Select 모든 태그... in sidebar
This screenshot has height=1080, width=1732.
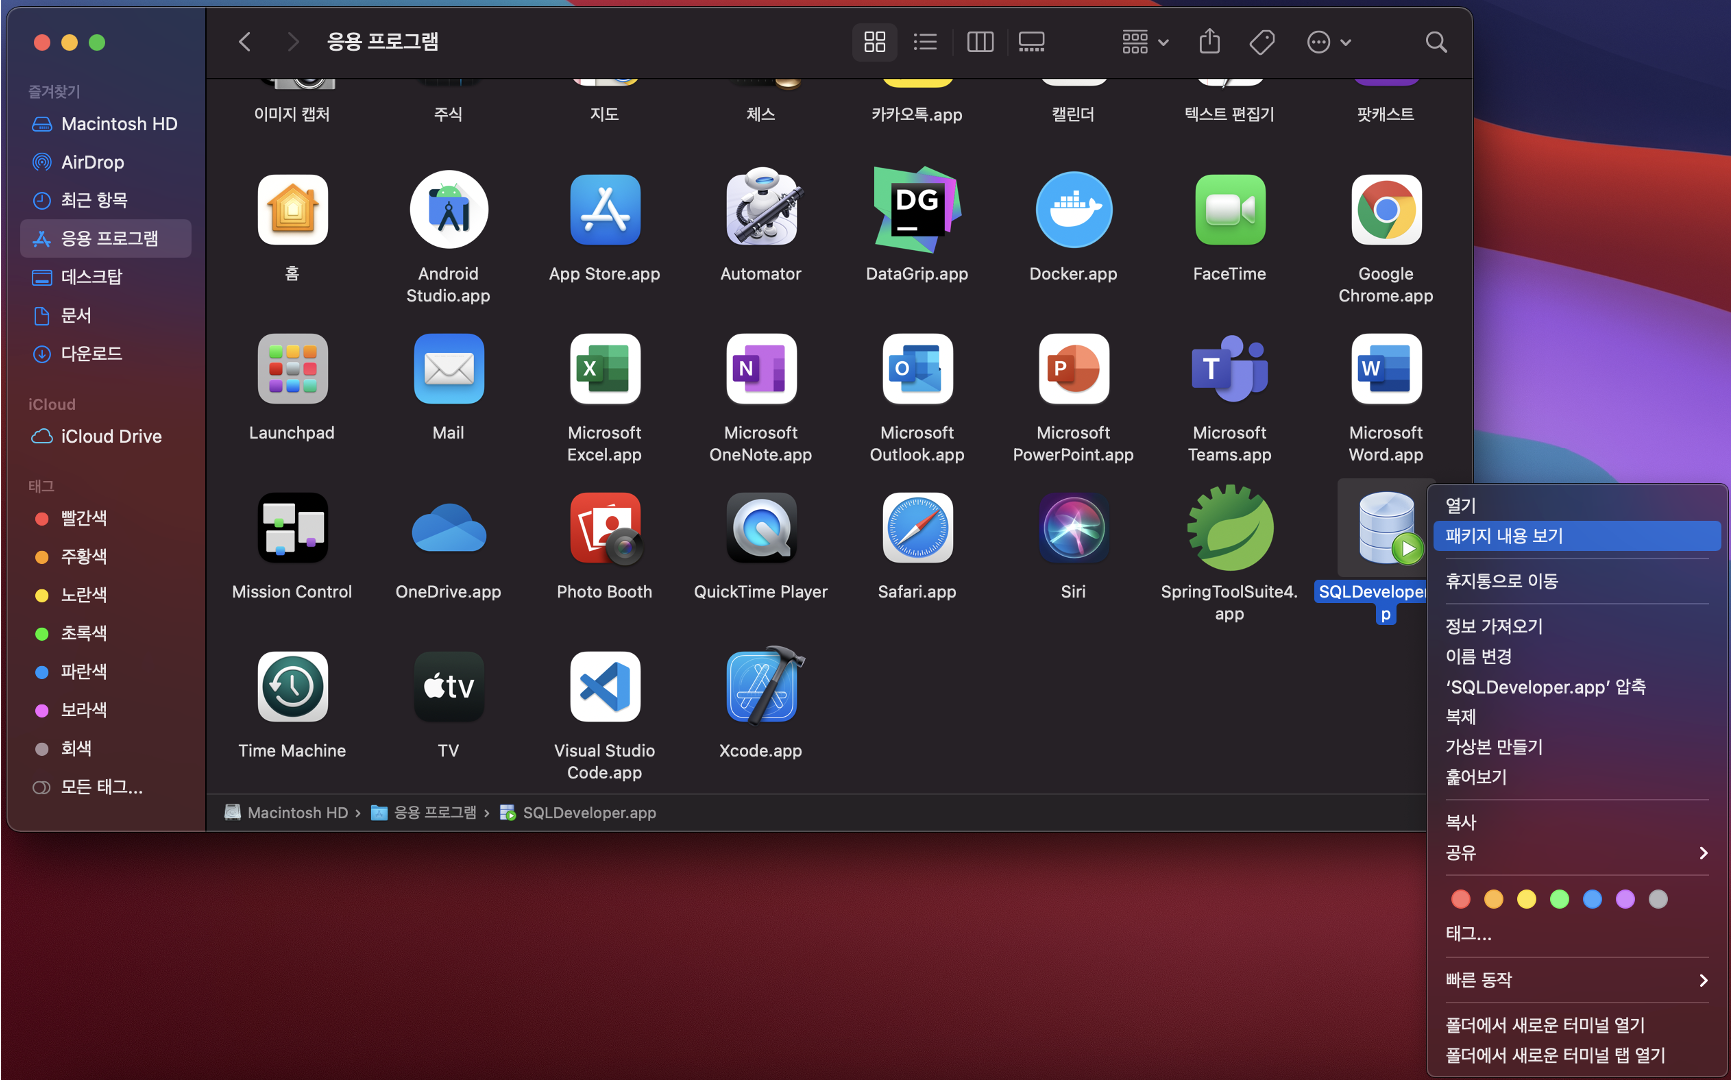coord(106,787)
